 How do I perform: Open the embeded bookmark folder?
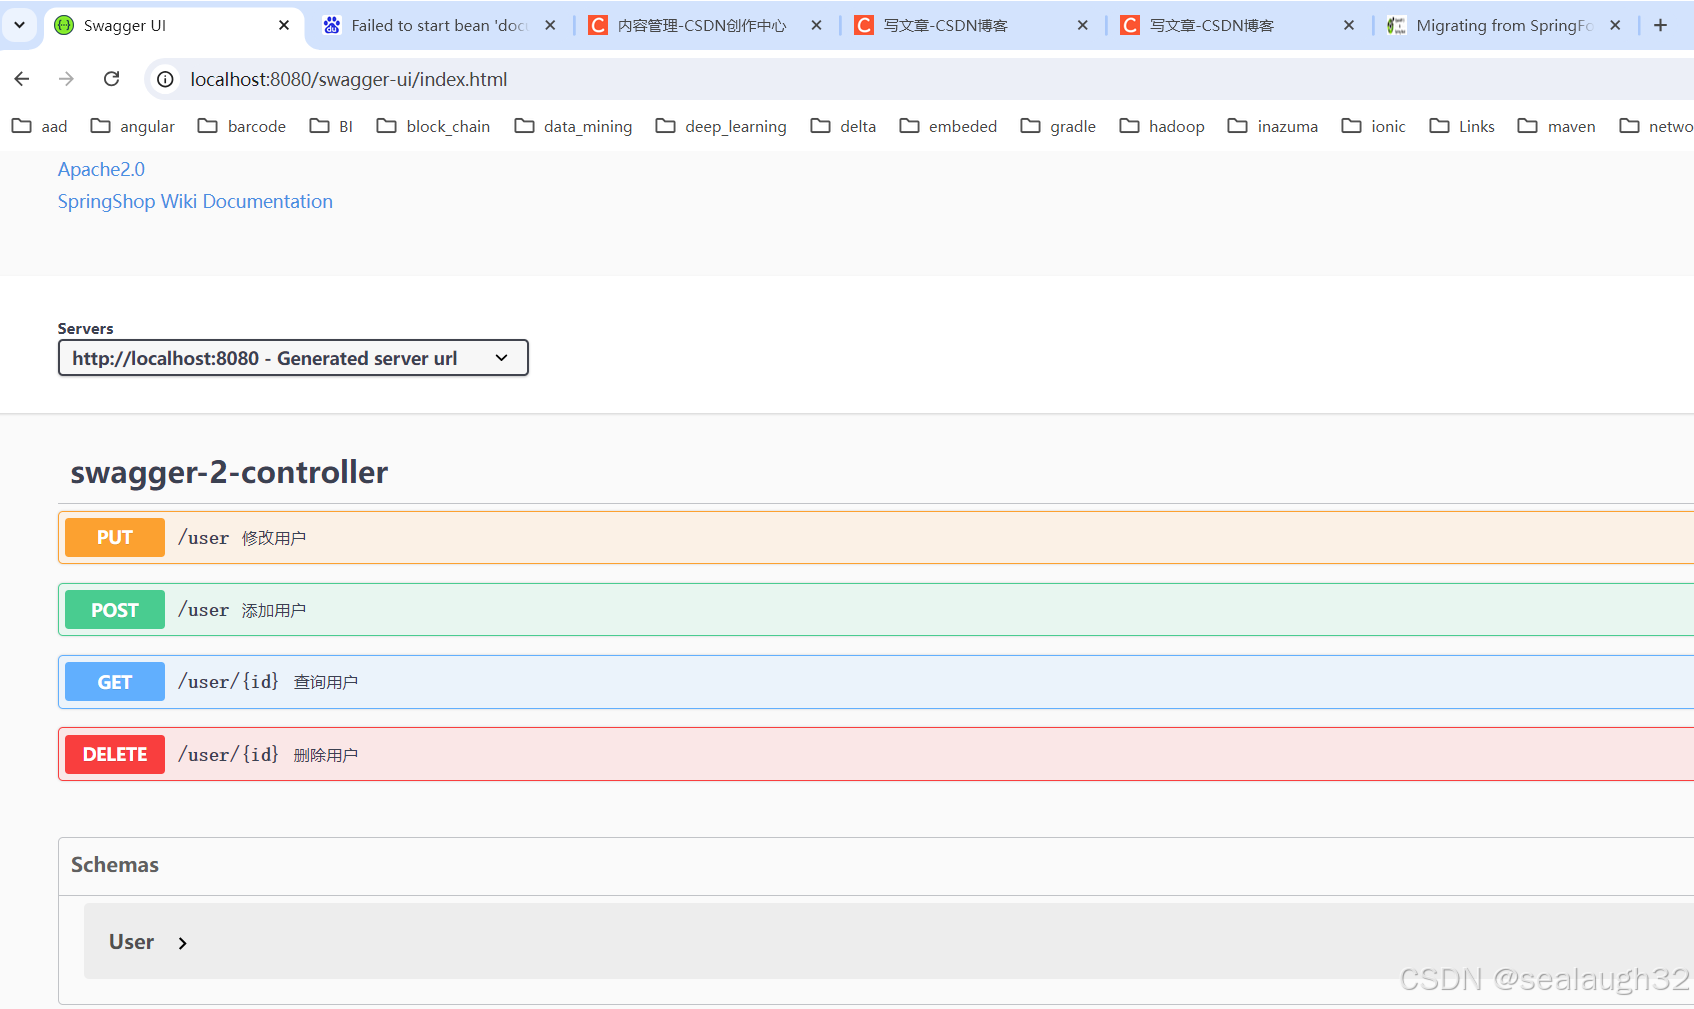[948, 126]
